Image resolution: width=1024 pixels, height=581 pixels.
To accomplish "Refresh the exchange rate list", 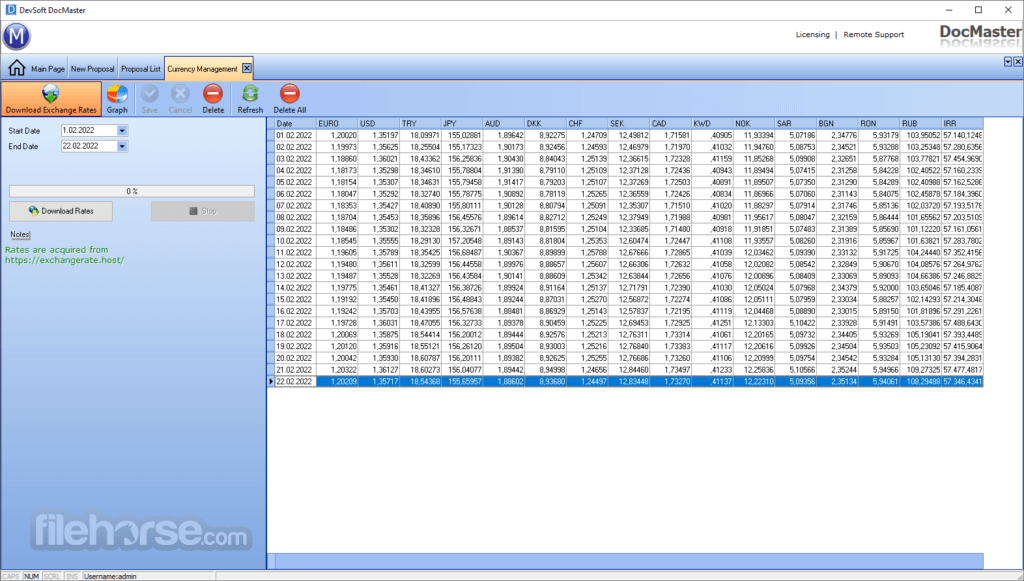I will (x=250, y=99).
